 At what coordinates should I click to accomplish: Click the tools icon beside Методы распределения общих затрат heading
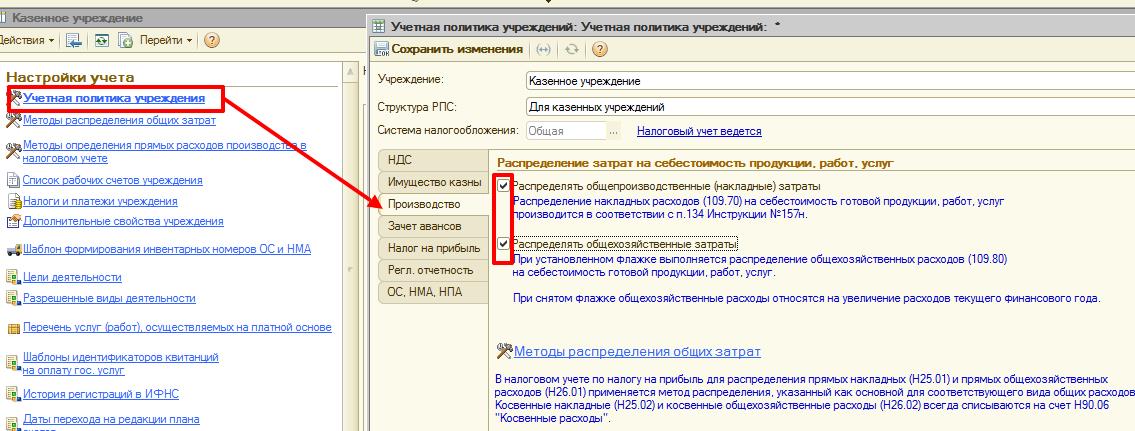coord(504,351)
